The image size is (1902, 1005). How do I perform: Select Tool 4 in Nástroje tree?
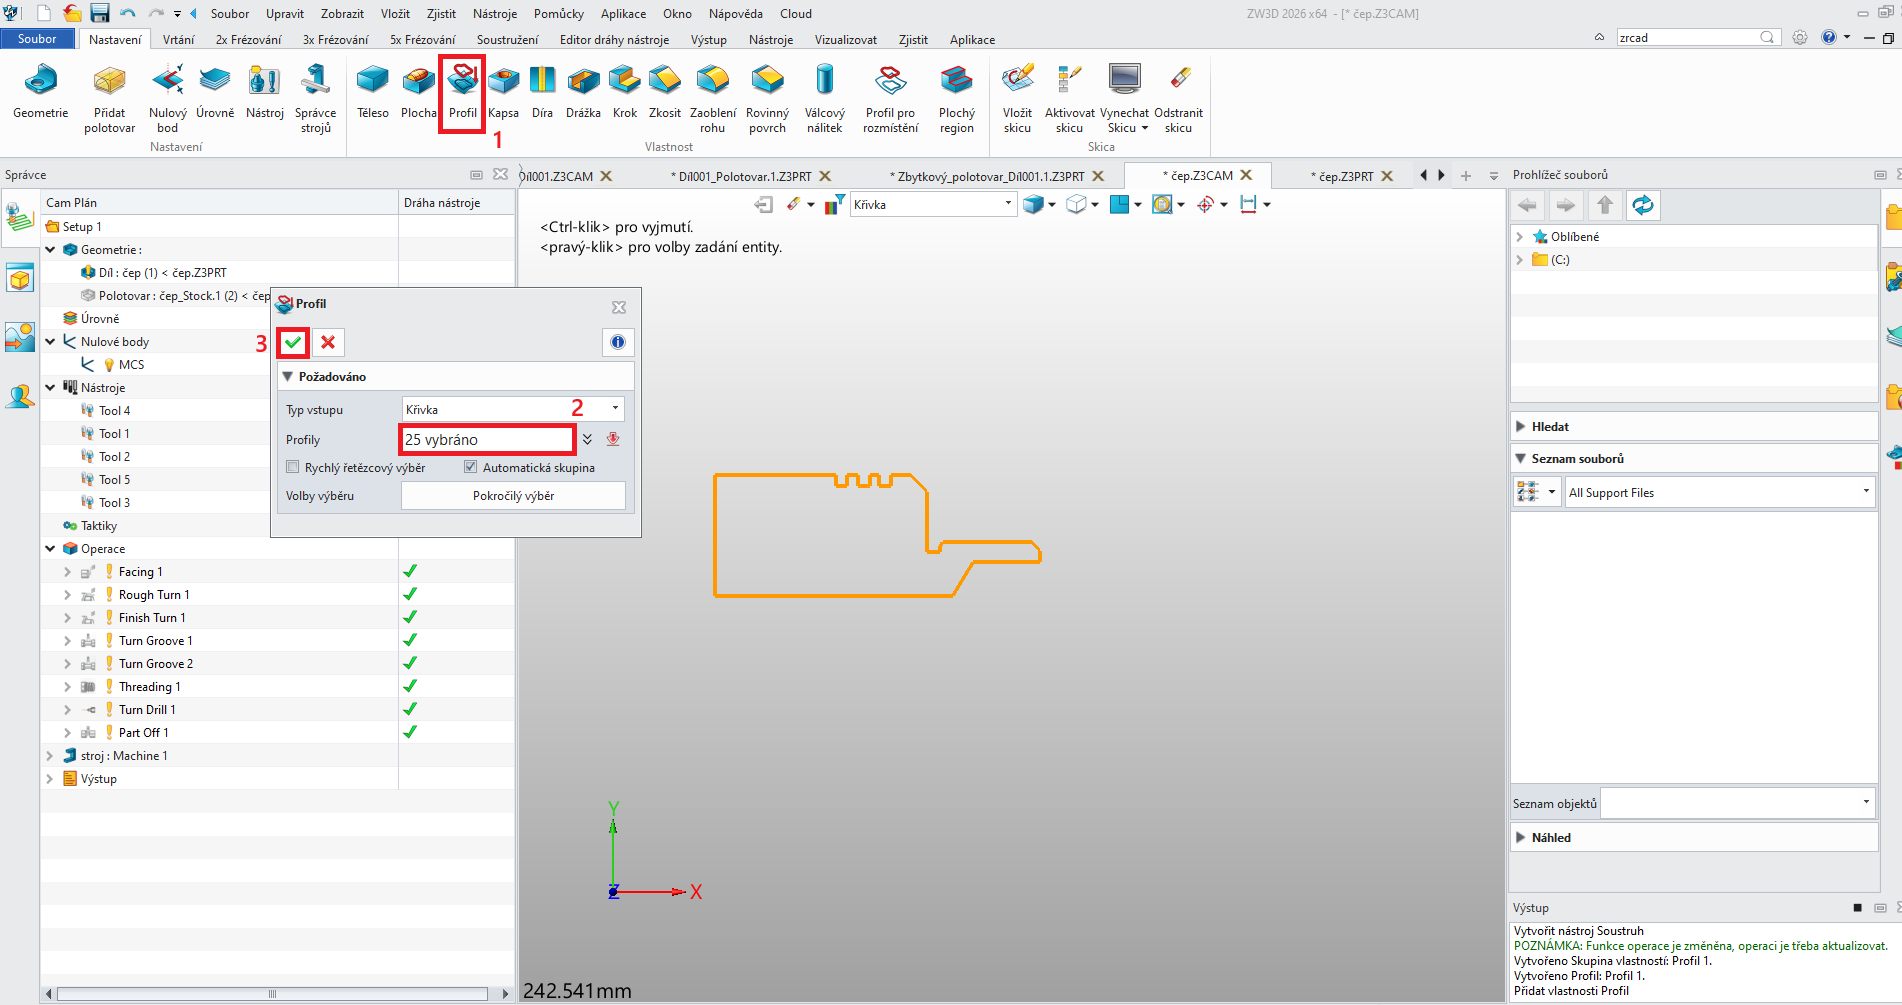(x=114, y=411)
